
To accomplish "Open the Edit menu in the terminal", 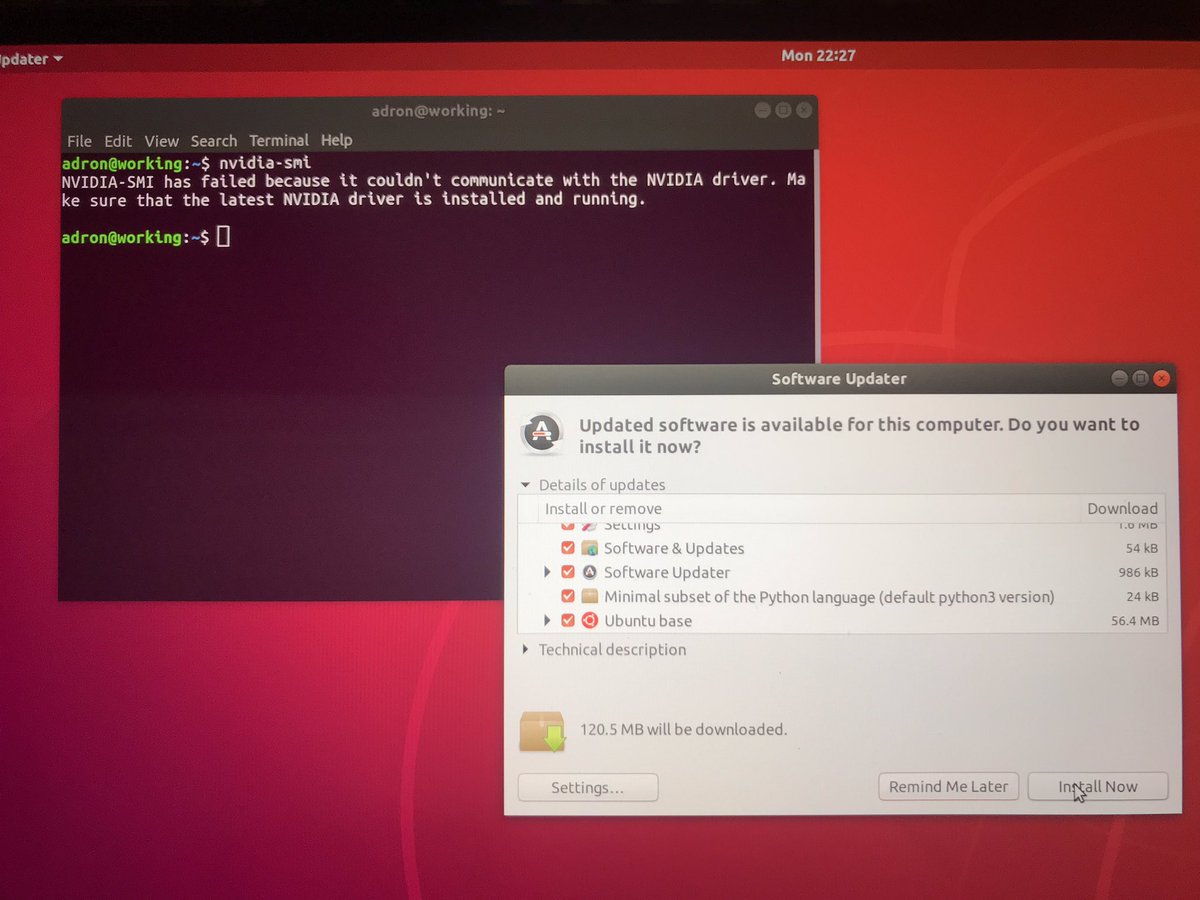I will pyautogui.click(x=118, y=141).
